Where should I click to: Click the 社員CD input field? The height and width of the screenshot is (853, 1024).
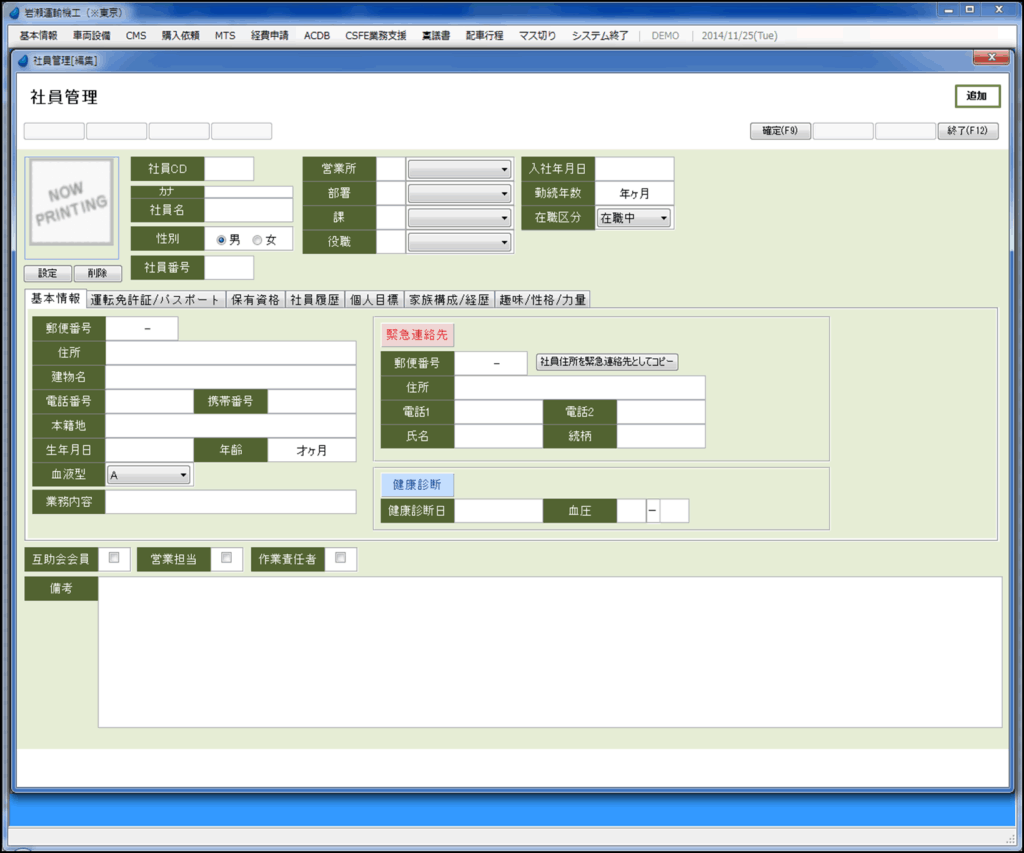coord(229,169)
